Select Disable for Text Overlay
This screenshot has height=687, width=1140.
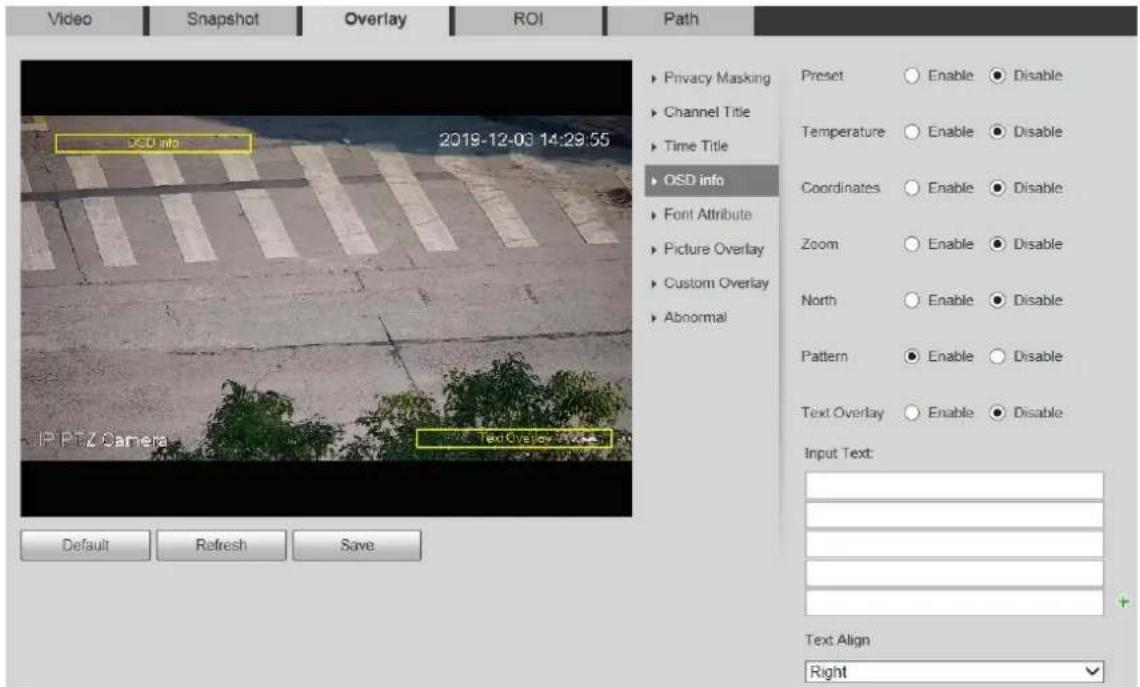point(998,413)
